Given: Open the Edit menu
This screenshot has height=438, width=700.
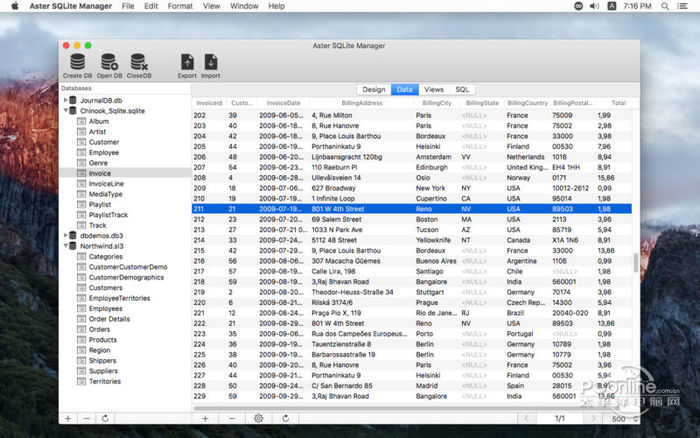Looking at the screenshot, I should tap(151, 6).
